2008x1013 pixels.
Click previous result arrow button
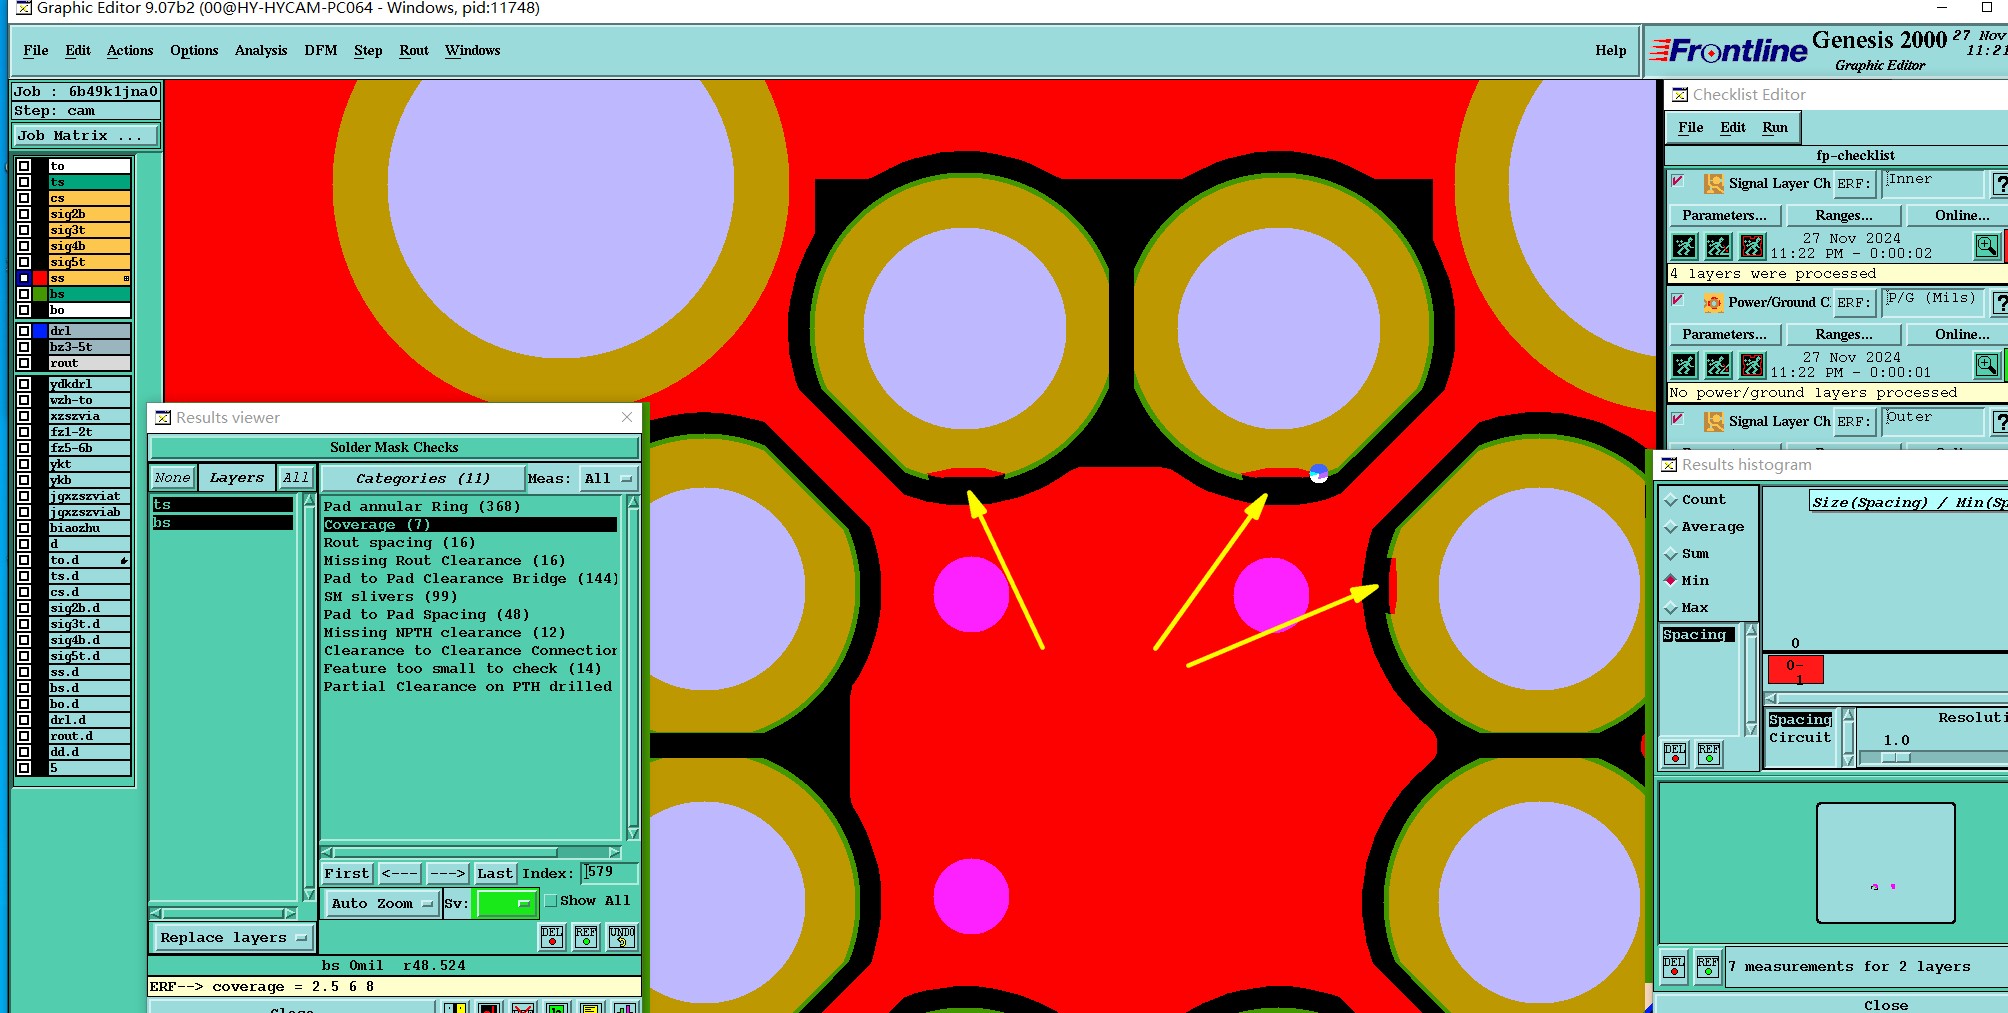click(400, 874)
